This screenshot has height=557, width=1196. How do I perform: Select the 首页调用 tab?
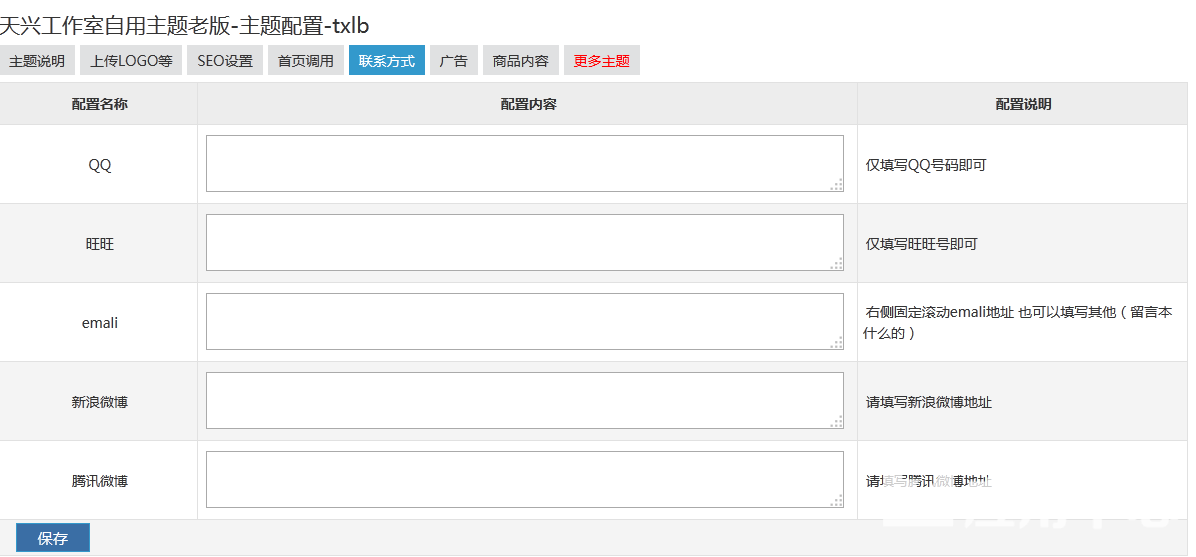[x=306, y=61]
